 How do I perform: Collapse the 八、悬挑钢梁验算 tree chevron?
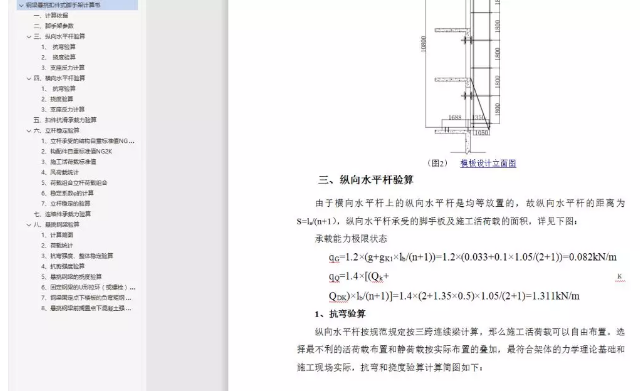[x=29, y=224]
